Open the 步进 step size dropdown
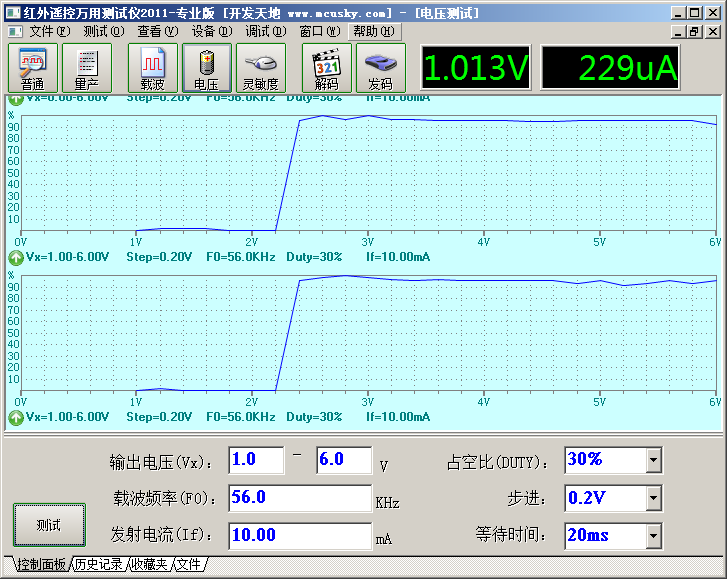 click(653, 497)
